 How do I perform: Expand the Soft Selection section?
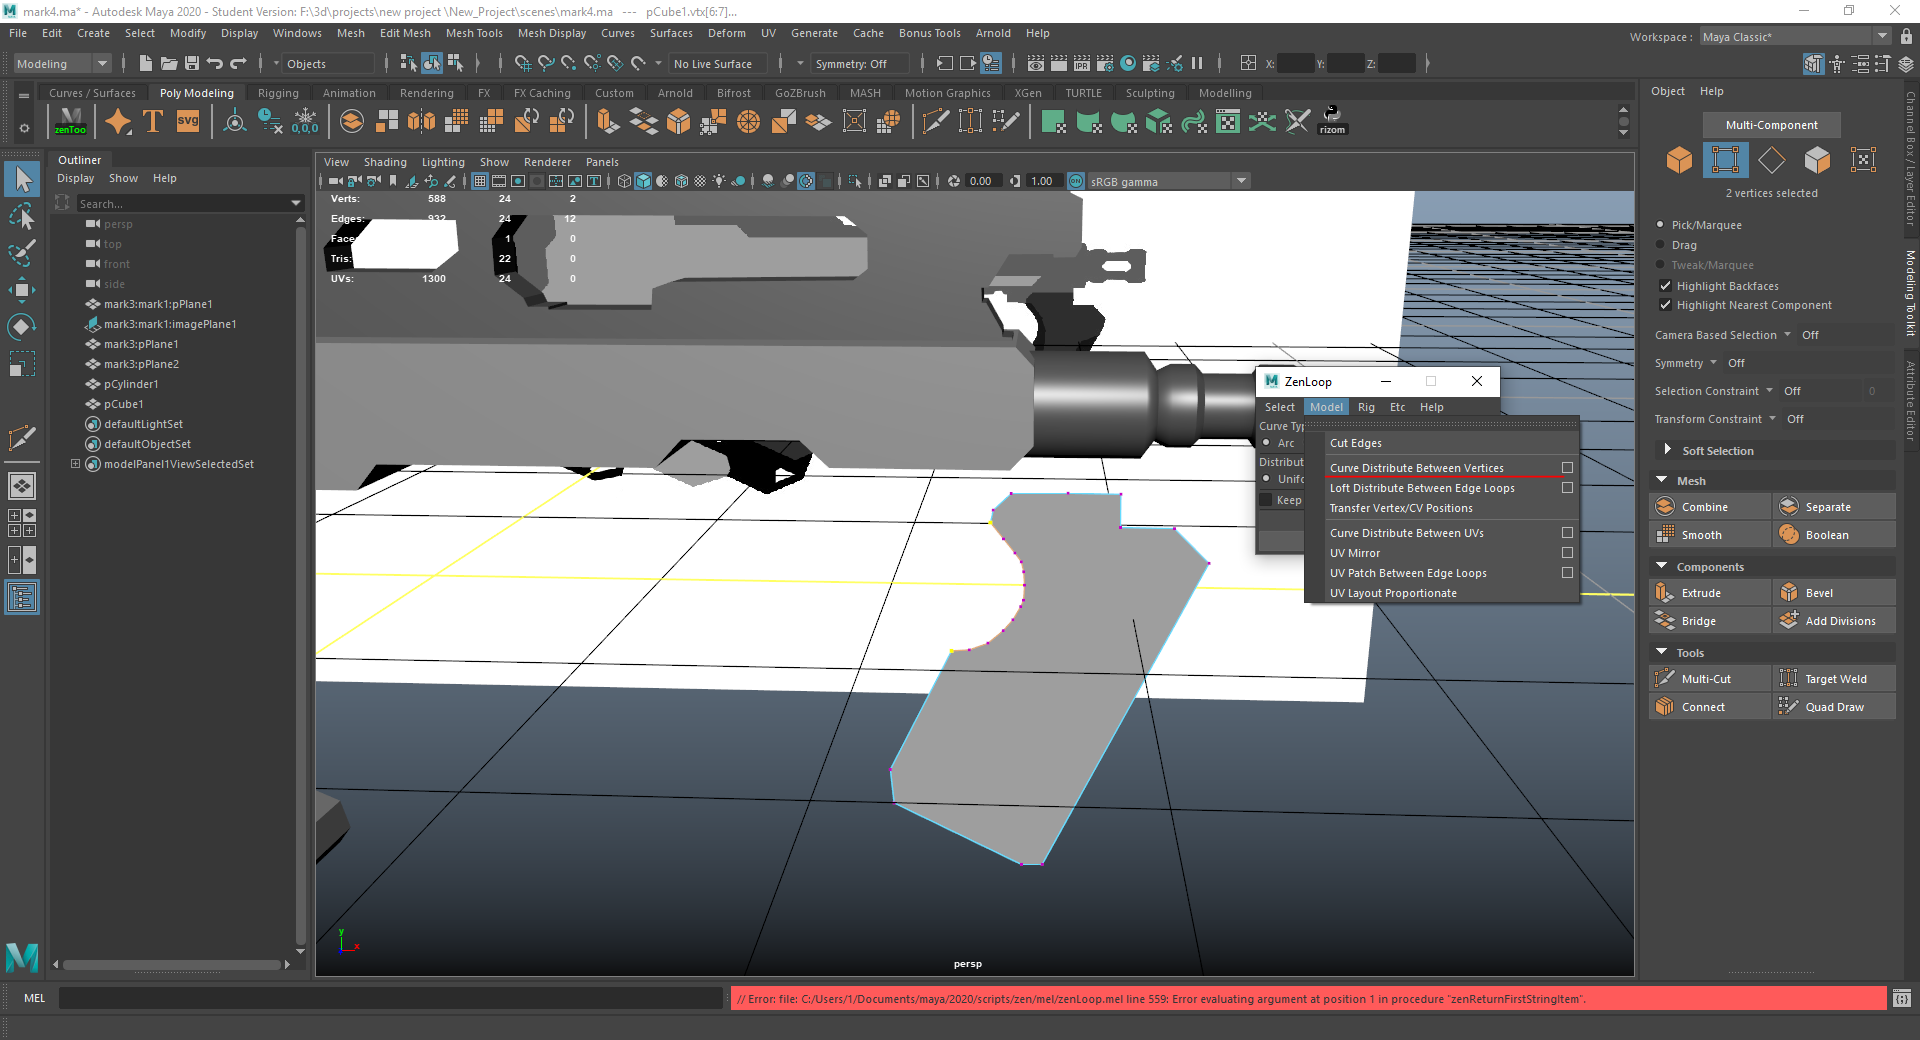[x=1667, y=450]
